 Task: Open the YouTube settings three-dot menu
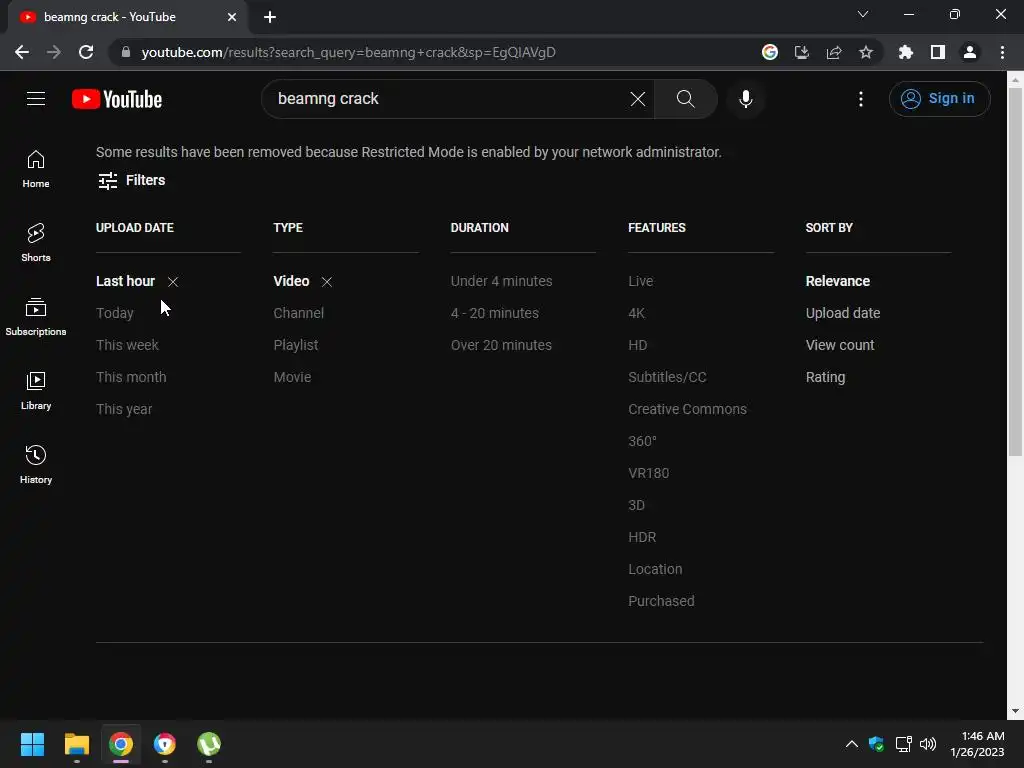[x=861, y=99]
